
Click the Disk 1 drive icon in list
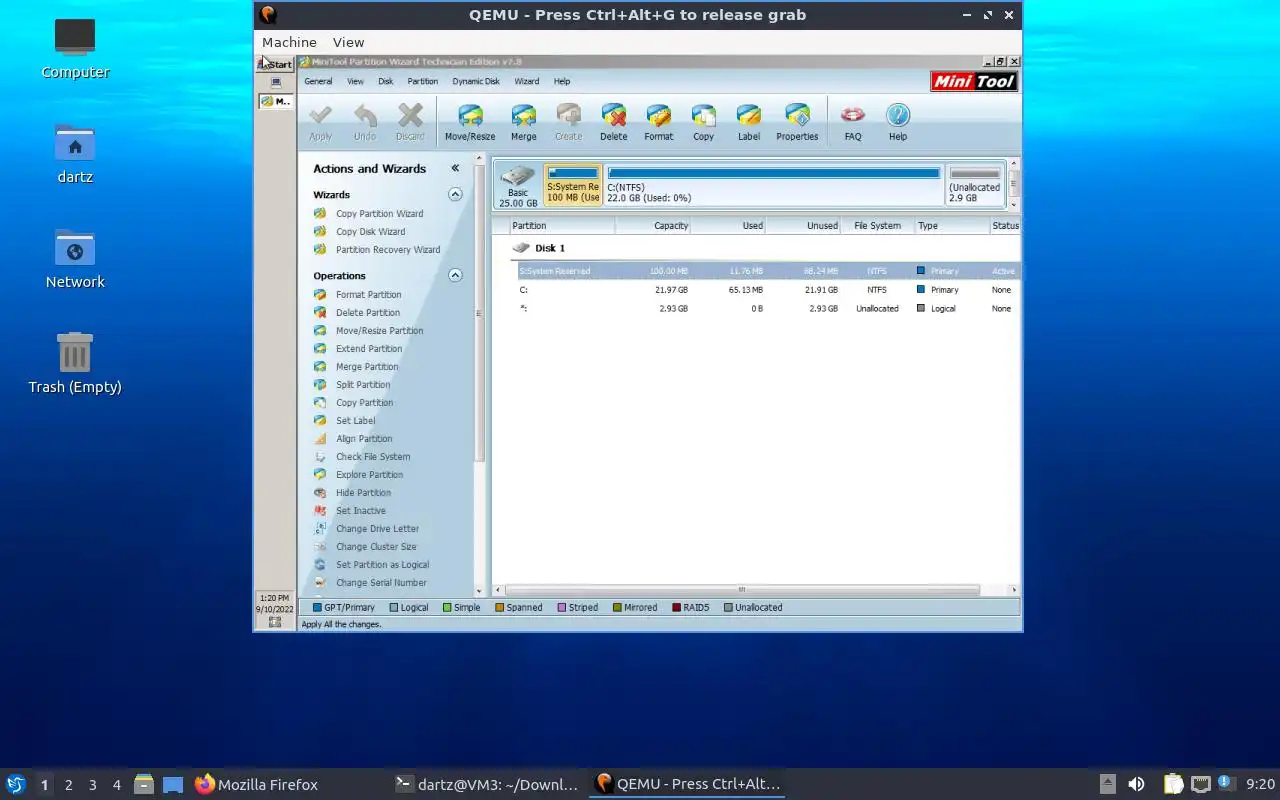coord(521,248)
